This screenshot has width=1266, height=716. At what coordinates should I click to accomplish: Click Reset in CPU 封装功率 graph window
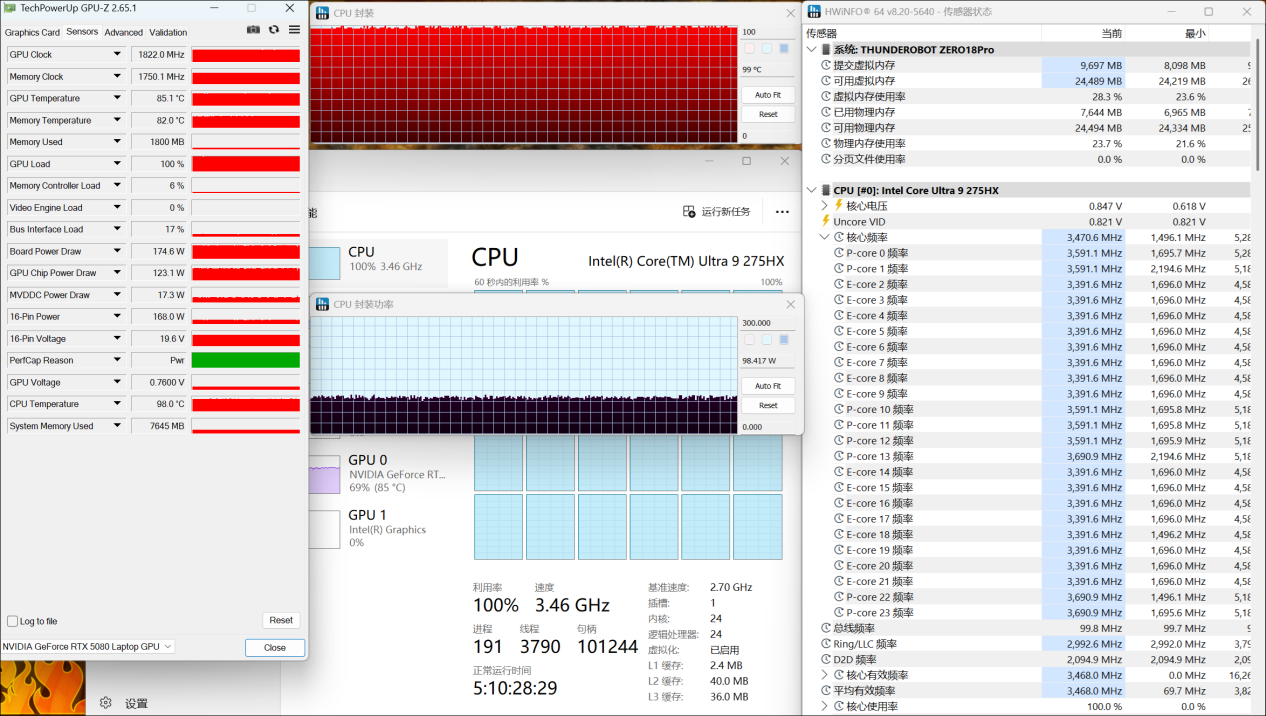(x=768, y=405)
